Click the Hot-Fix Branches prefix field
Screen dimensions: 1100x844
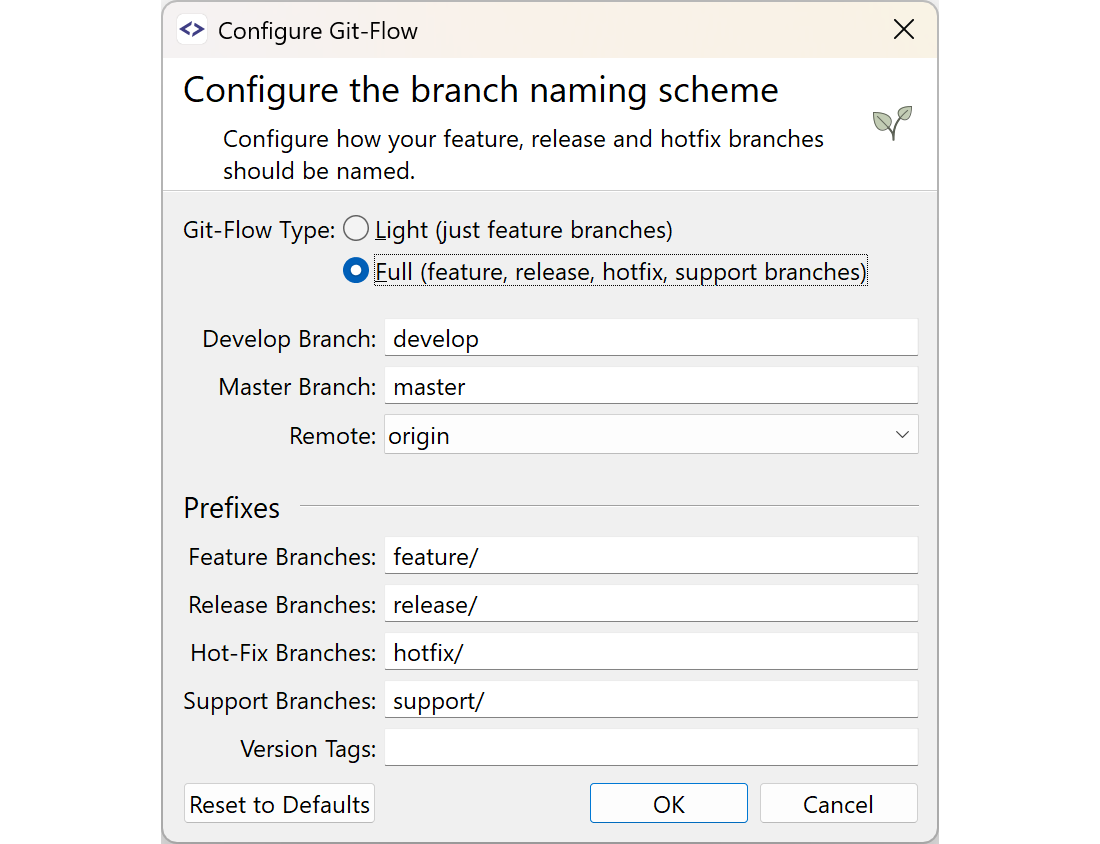[x=650, y=651]
